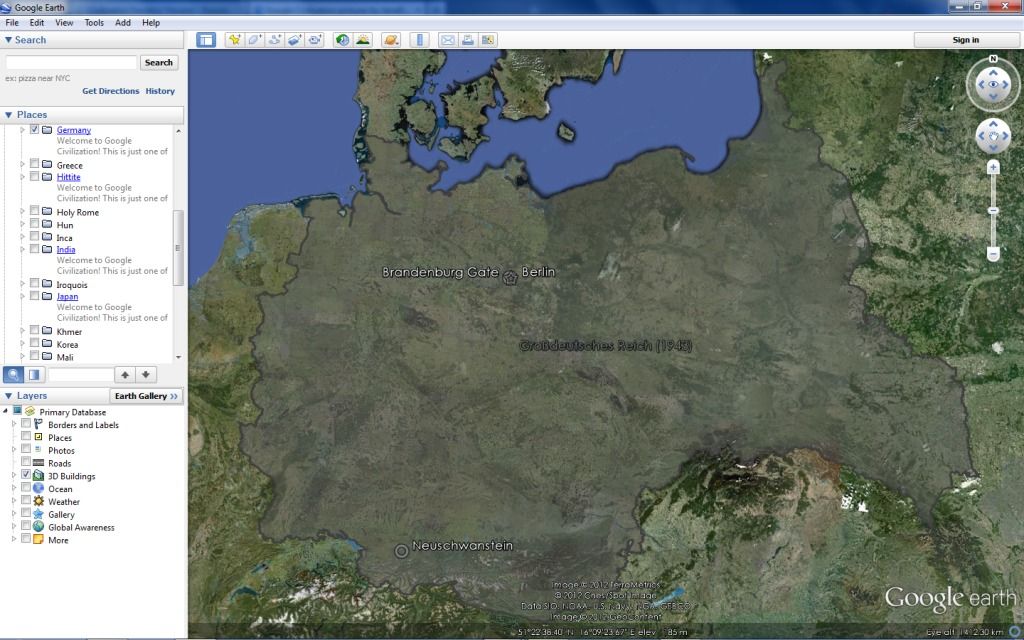
Task: Add a placemark with pushpin icon
Action: coord(234,40)
